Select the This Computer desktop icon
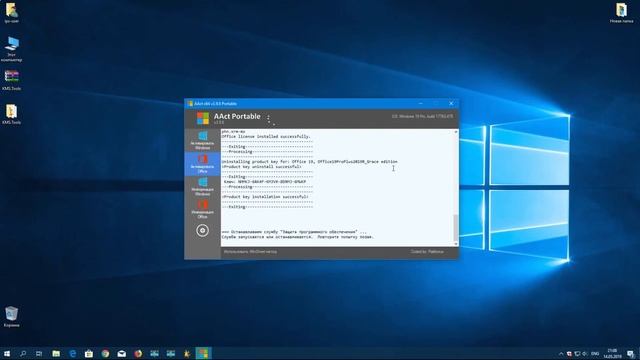 [11, 49]
